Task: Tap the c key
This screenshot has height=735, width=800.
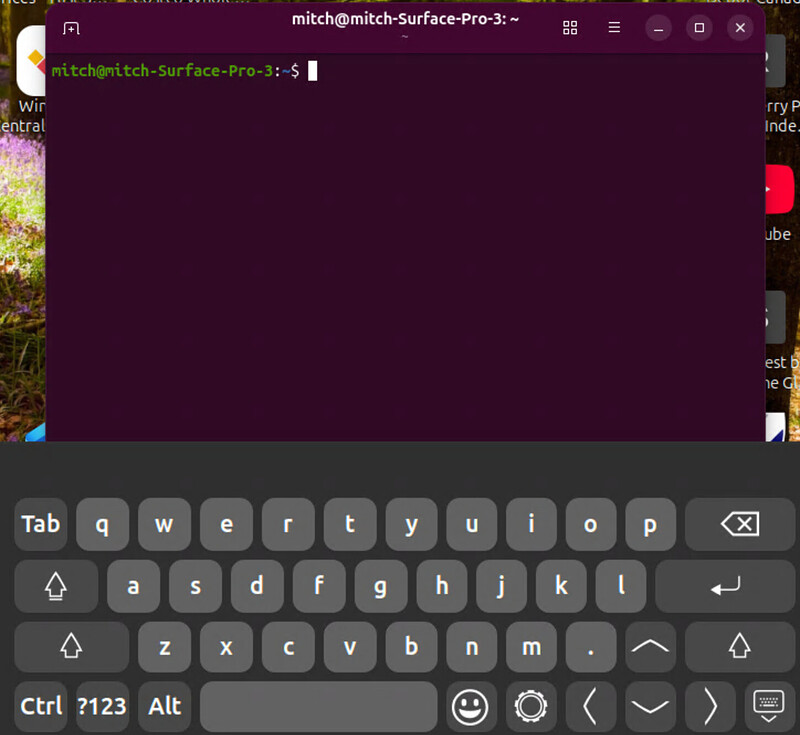Action: pyautogui.click(x=288, y=647)
